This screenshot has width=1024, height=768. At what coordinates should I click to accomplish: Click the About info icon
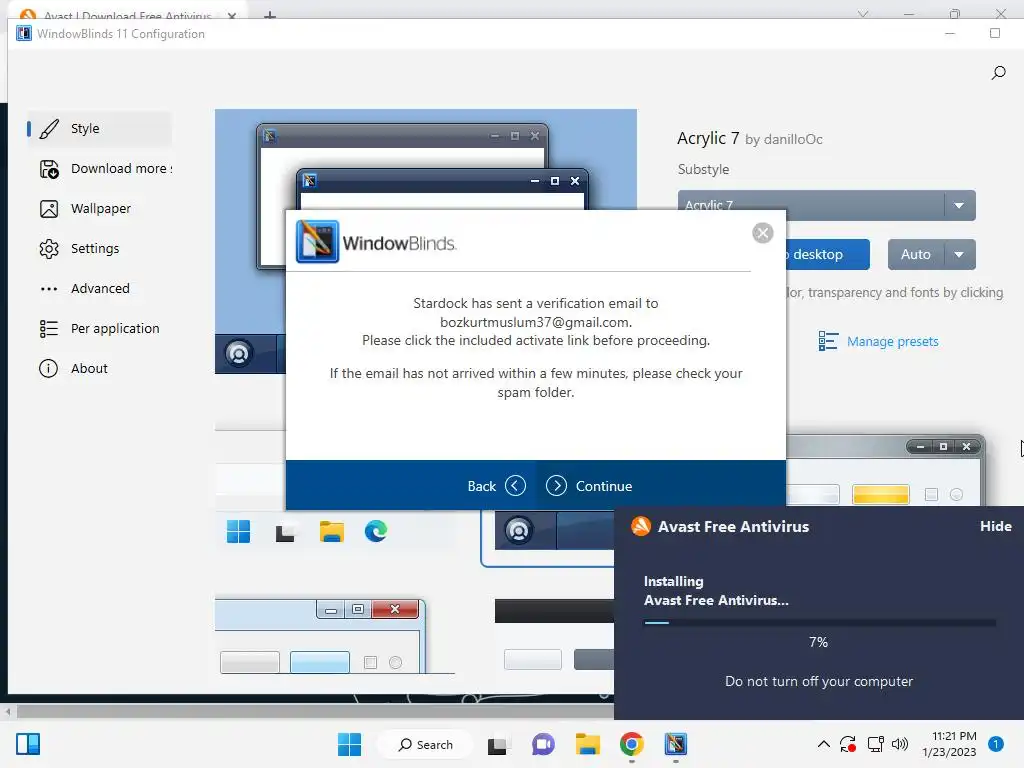point(48,368)
